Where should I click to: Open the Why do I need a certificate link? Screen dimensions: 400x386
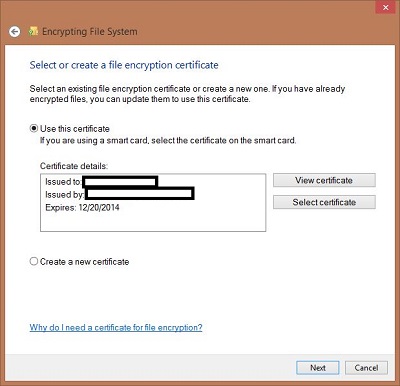coord(116,327)
